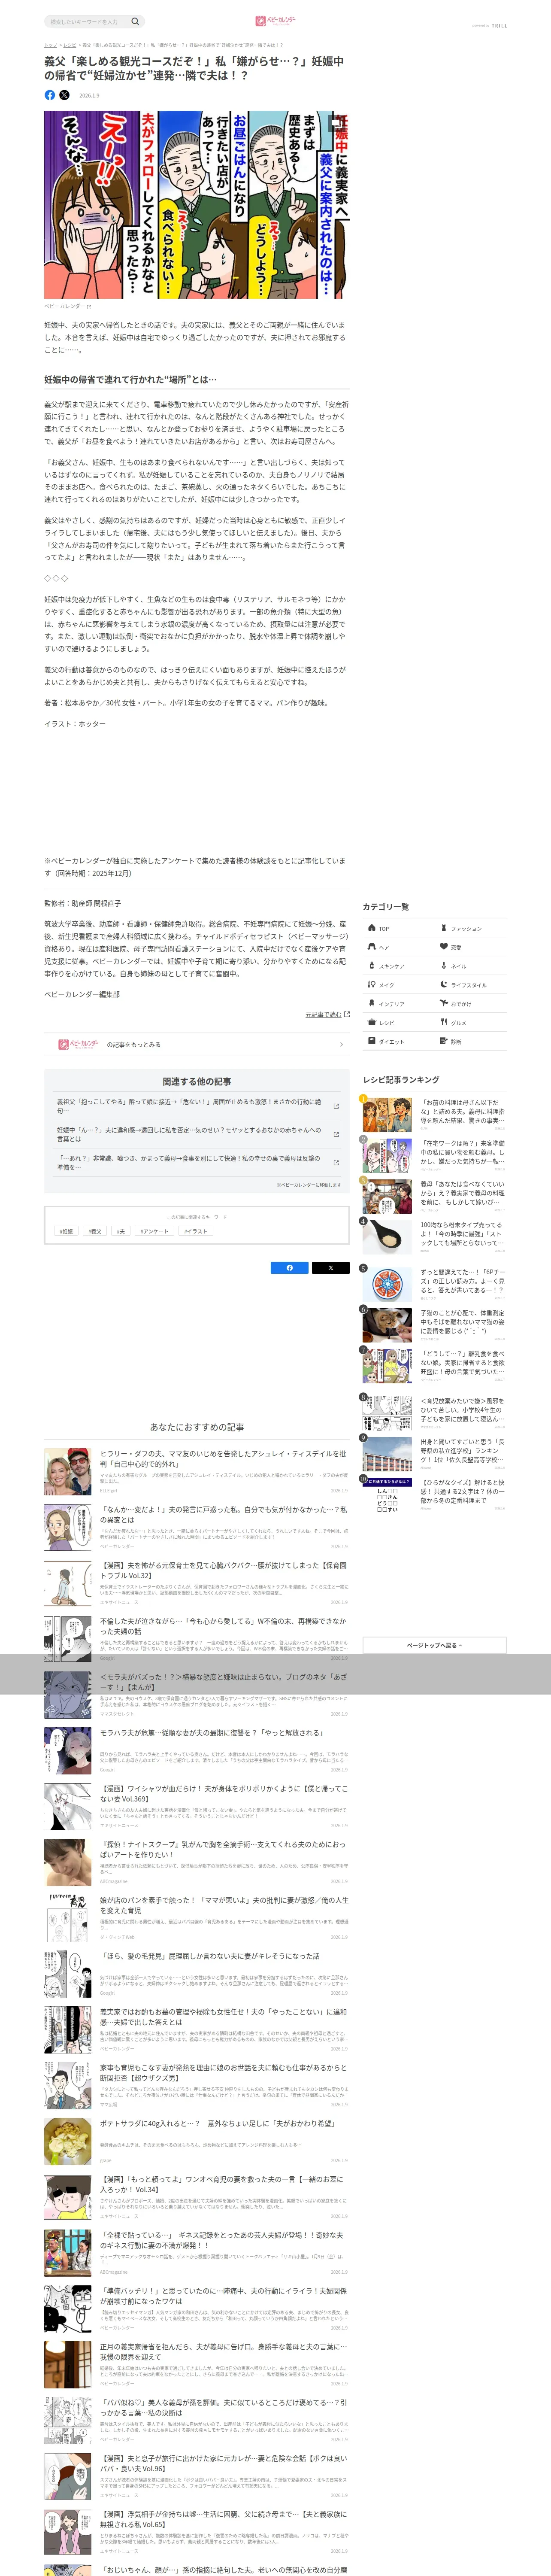
Task: Select the #イラスト keyword tag
Action: coord(196,1231)
